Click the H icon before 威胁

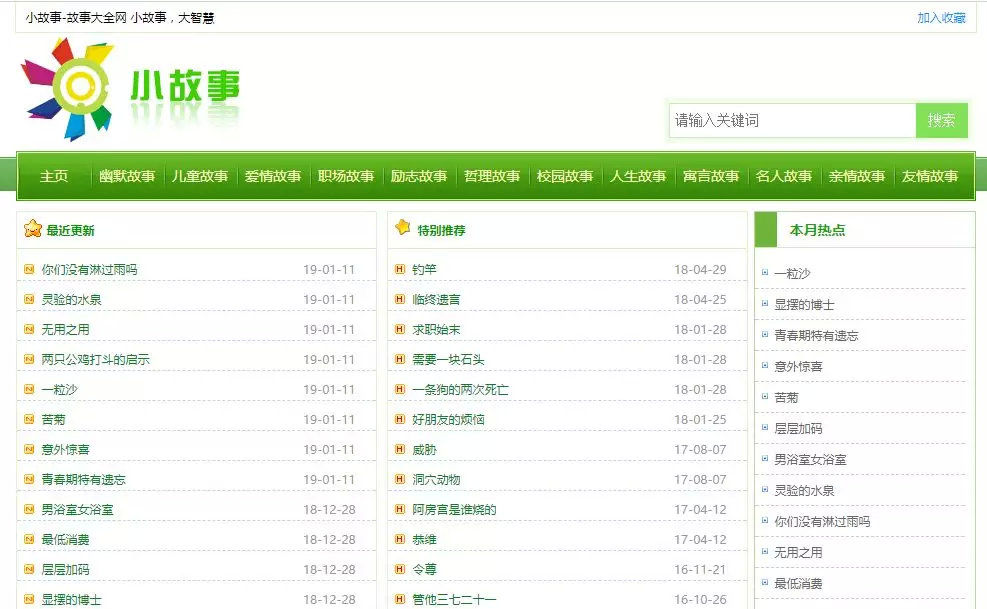[399, 449]
